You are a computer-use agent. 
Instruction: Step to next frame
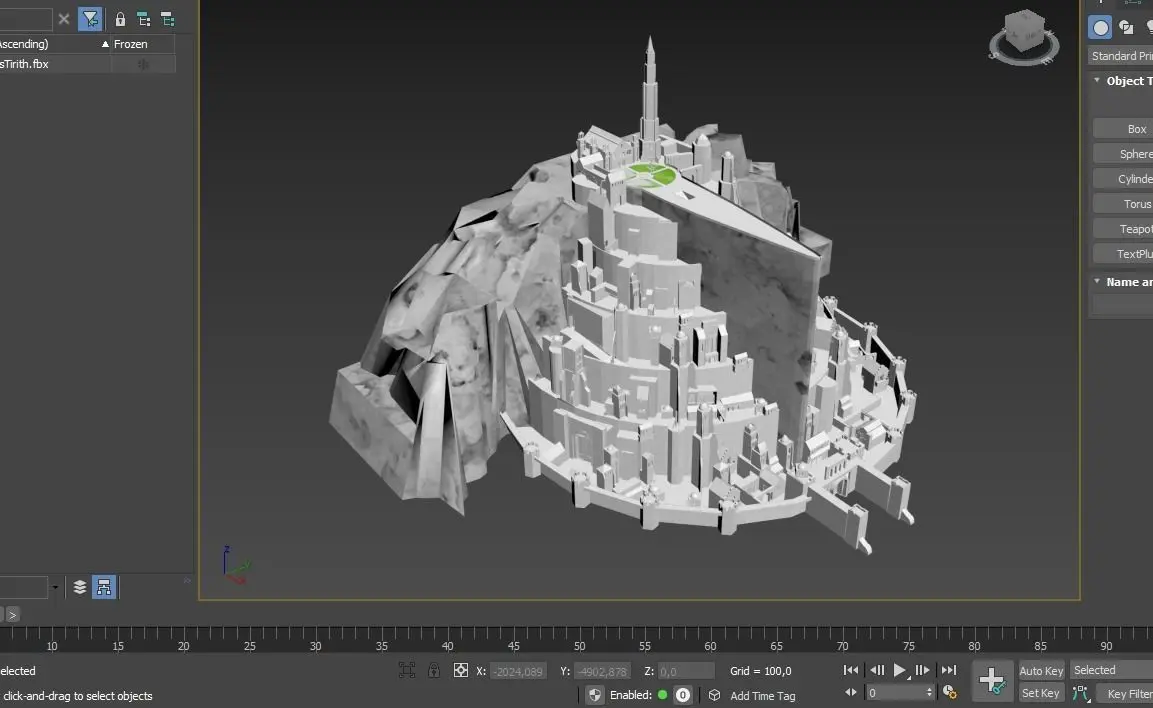922,670
